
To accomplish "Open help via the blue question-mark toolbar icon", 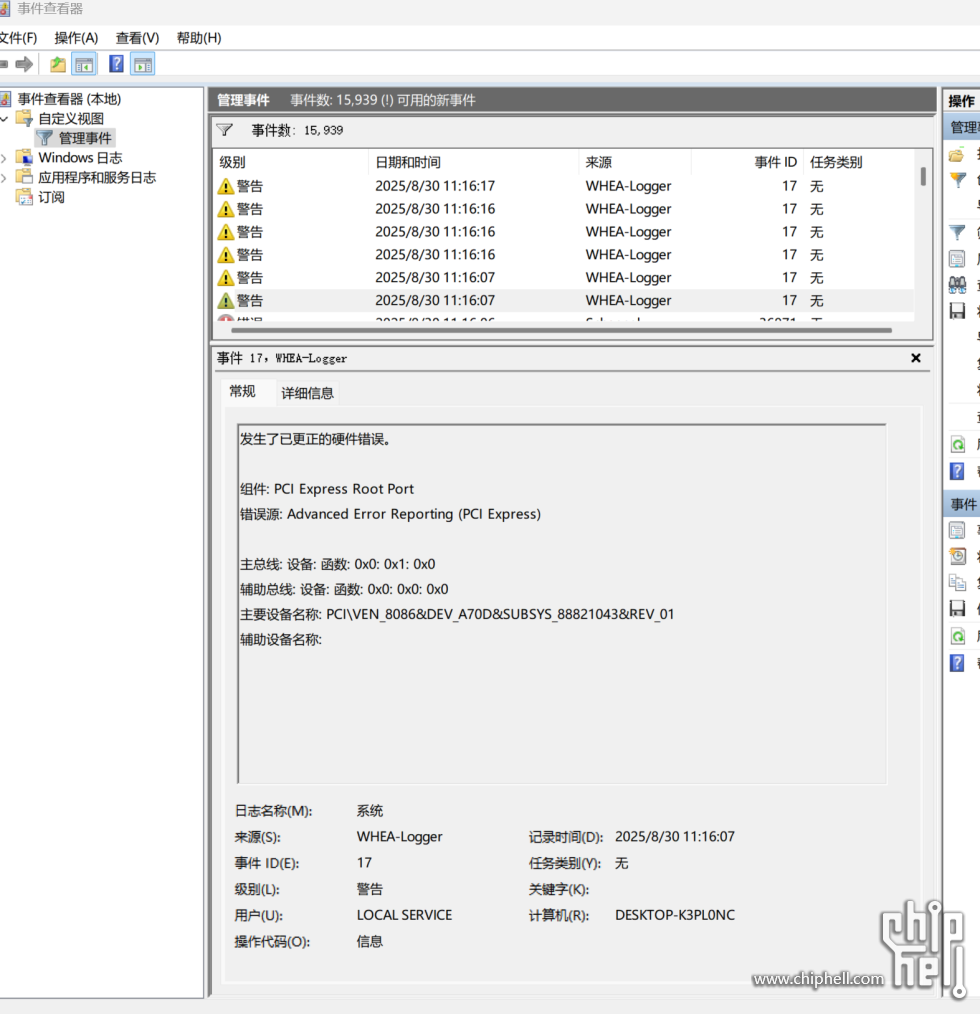I will tap(116, 64).
